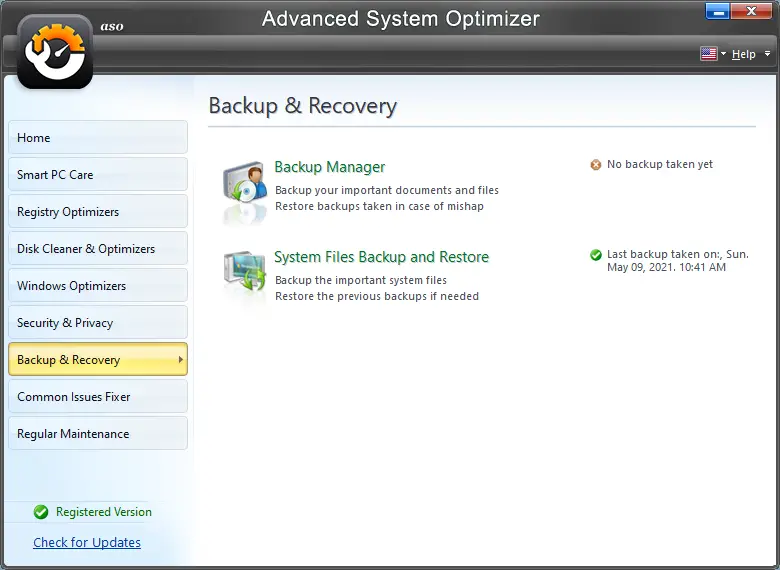The width and height of the screenshot is (780, 570).
Task: Open the Help menu
Action: [x=743, y=54]
